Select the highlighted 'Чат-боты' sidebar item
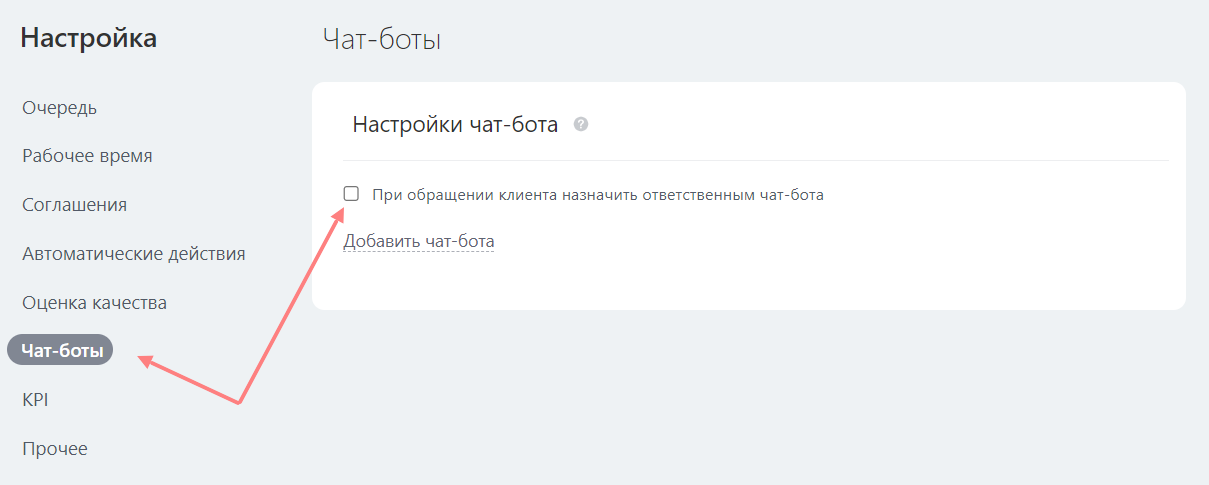Screen dimensions: 1209x485 (x=60, y=350)
